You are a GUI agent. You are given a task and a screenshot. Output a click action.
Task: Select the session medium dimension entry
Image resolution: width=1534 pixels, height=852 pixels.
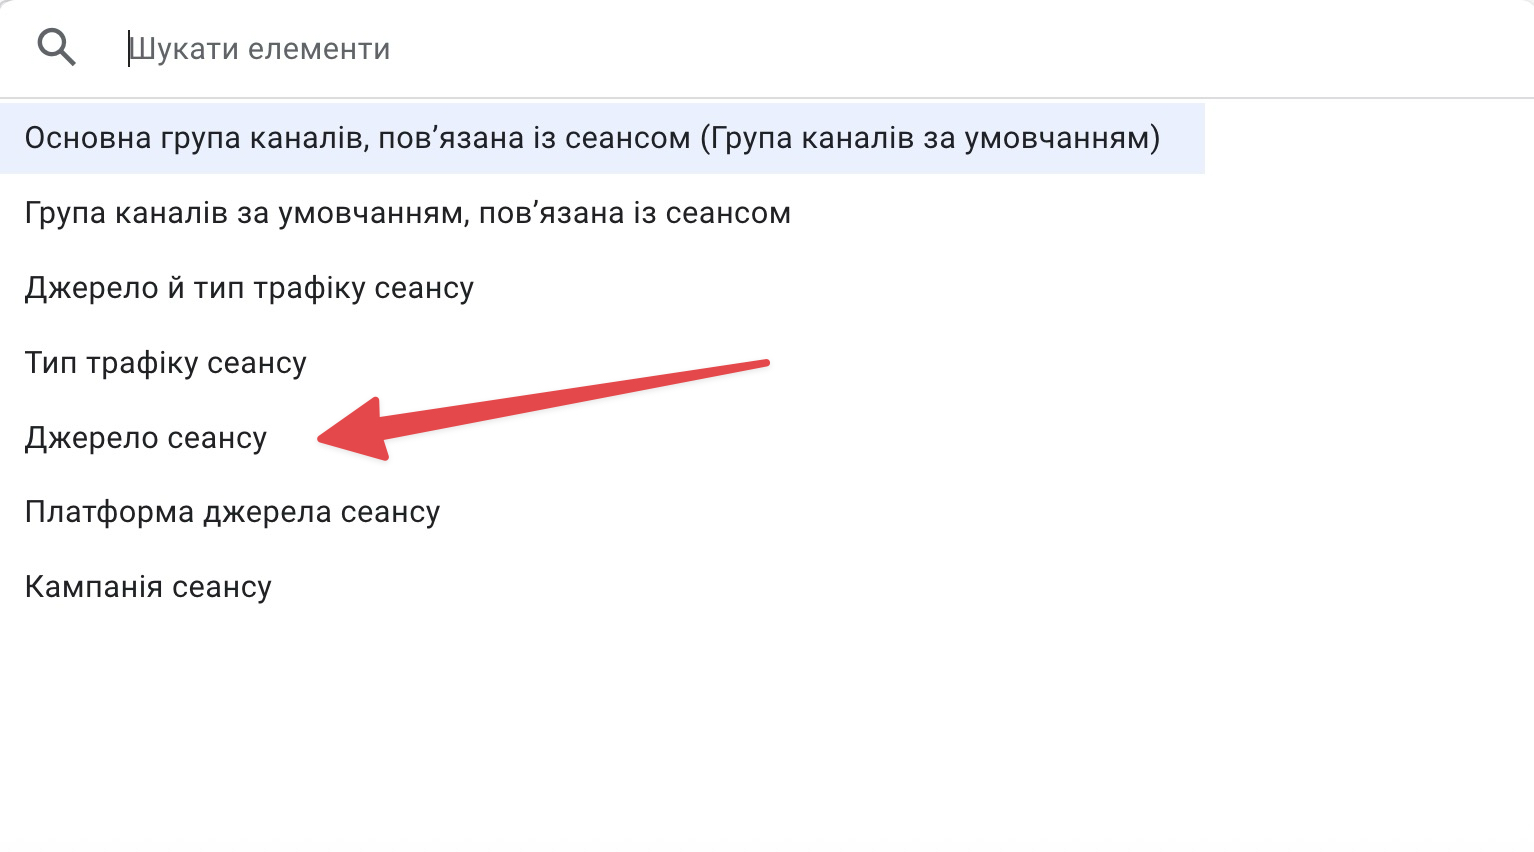click(x=165, y=363)
